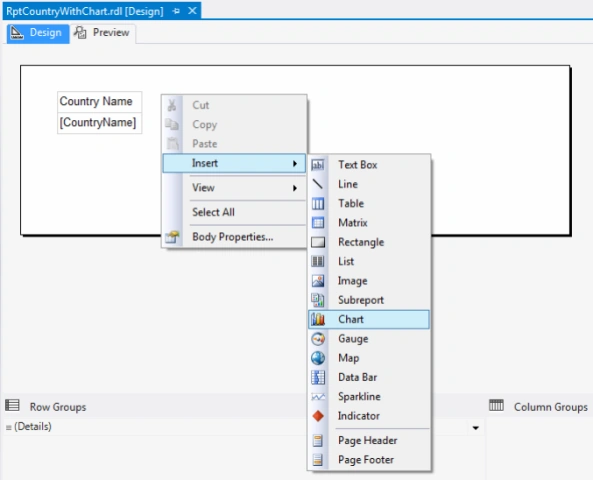
Task: Click the Gauge icon
Action: [318, 339]
